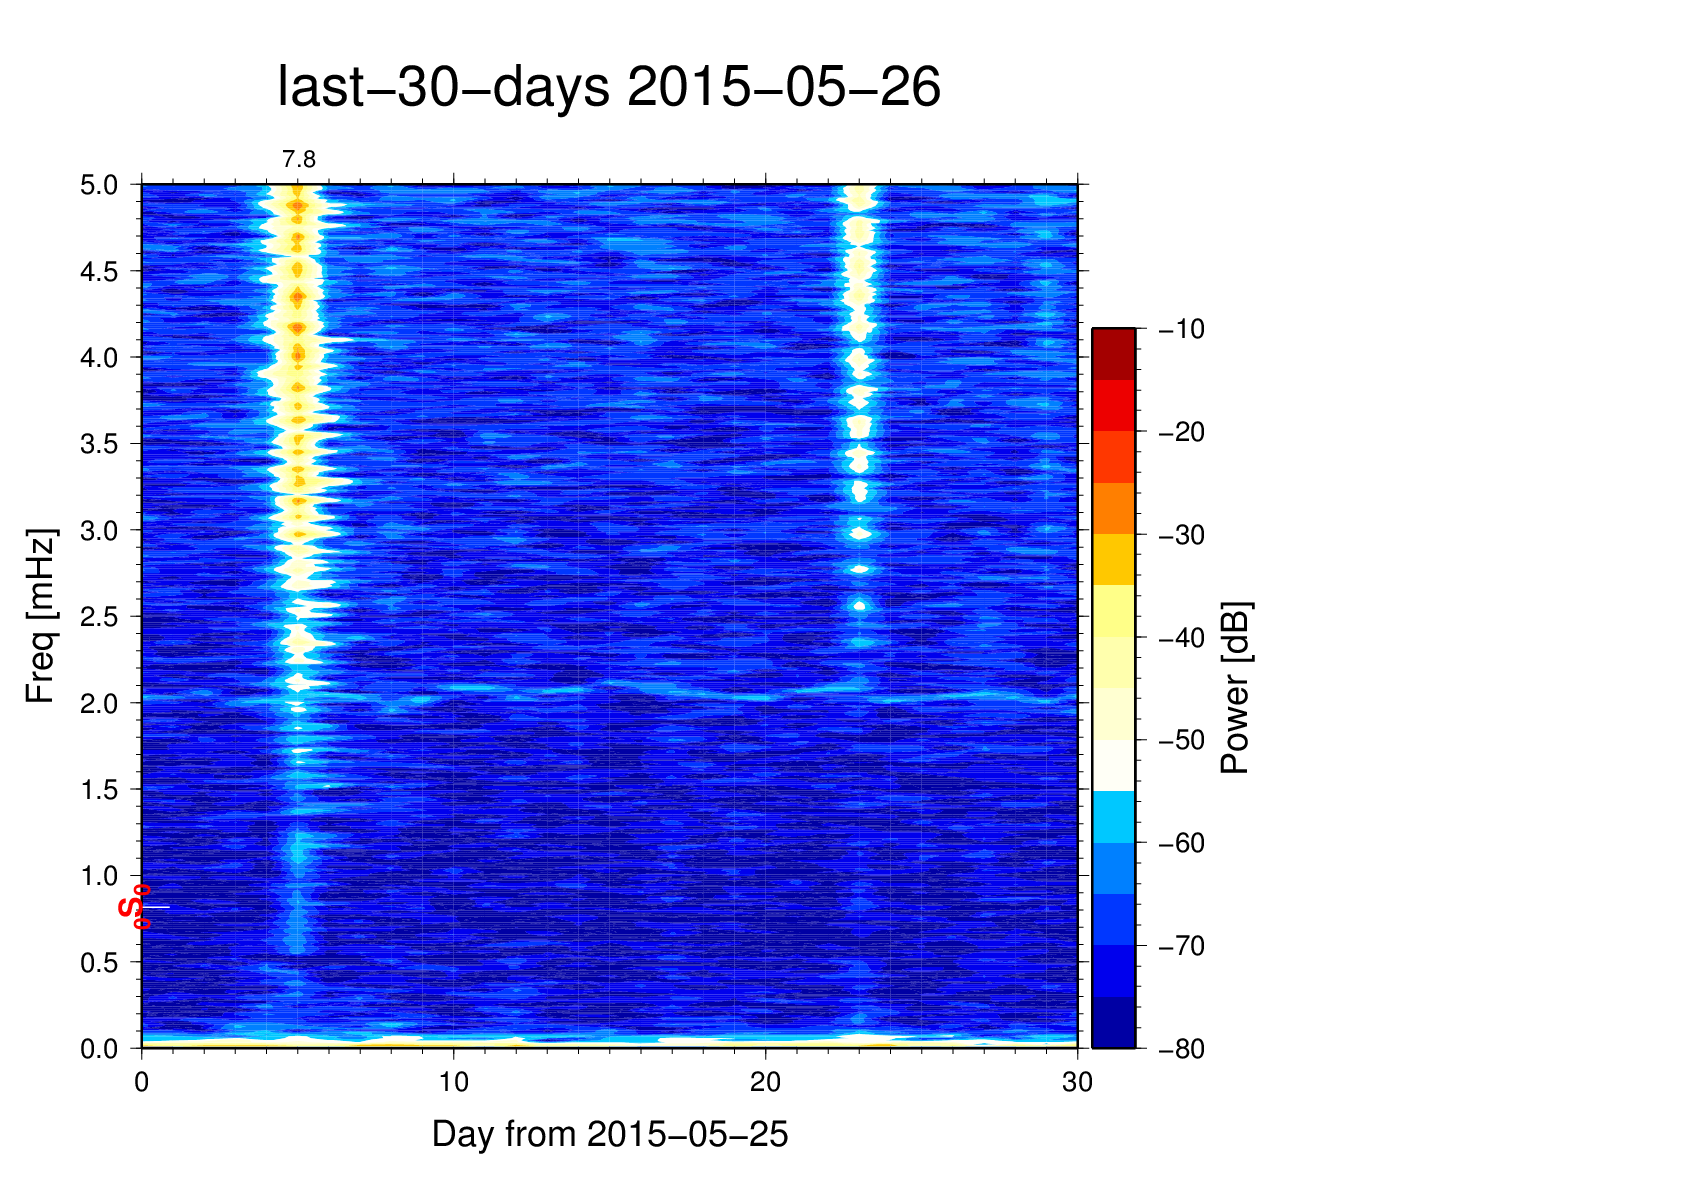Screen dimensions: 1684x1190
Task: Click the x-axis tick label '30'
Action: pos(1077,1083)
